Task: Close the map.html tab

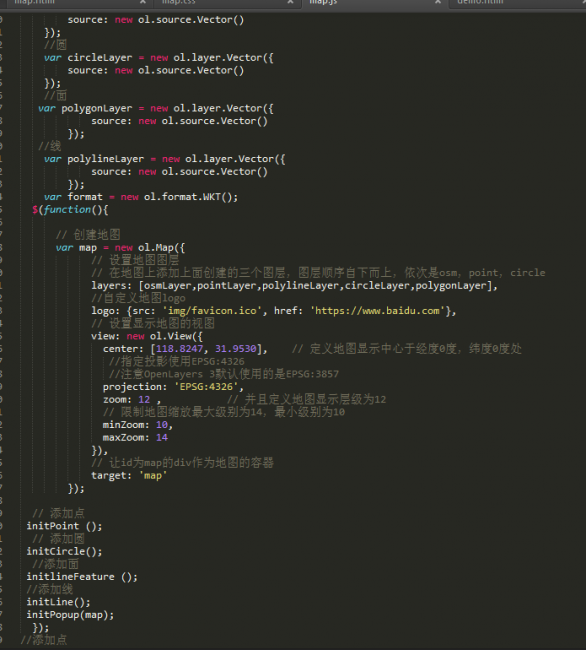Action: pos(143,2)
